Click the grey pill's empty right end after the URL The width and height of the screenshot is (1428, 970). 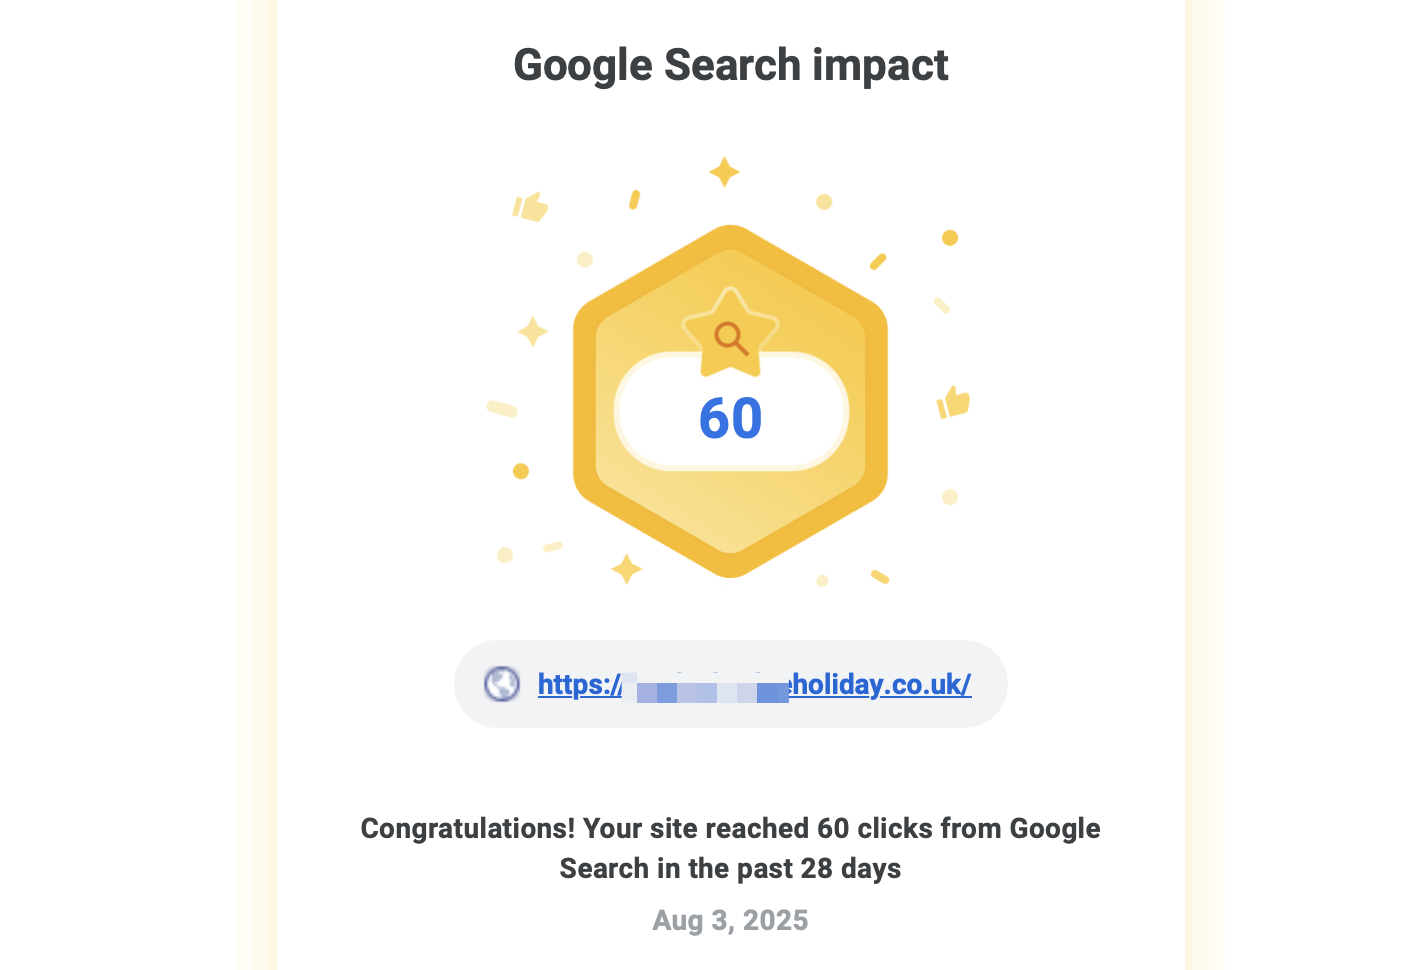pos(988,684)
